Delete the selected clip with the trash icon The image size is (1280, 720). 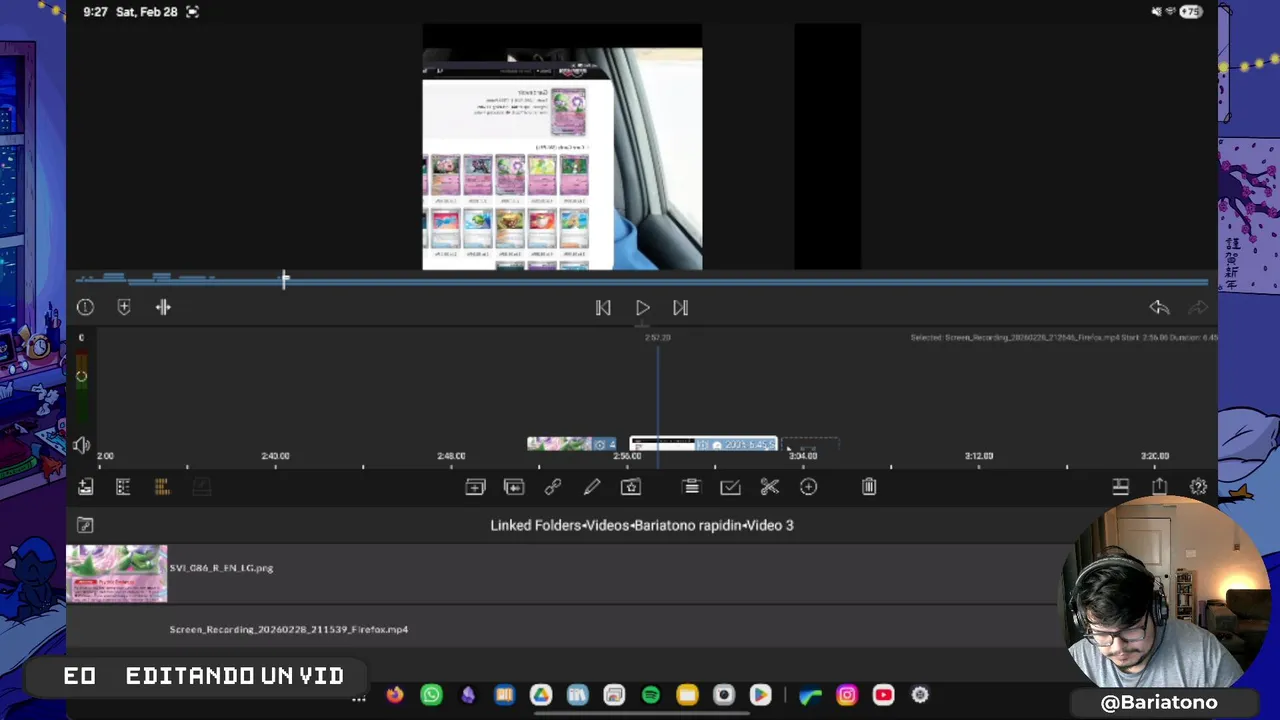(869, 487)
